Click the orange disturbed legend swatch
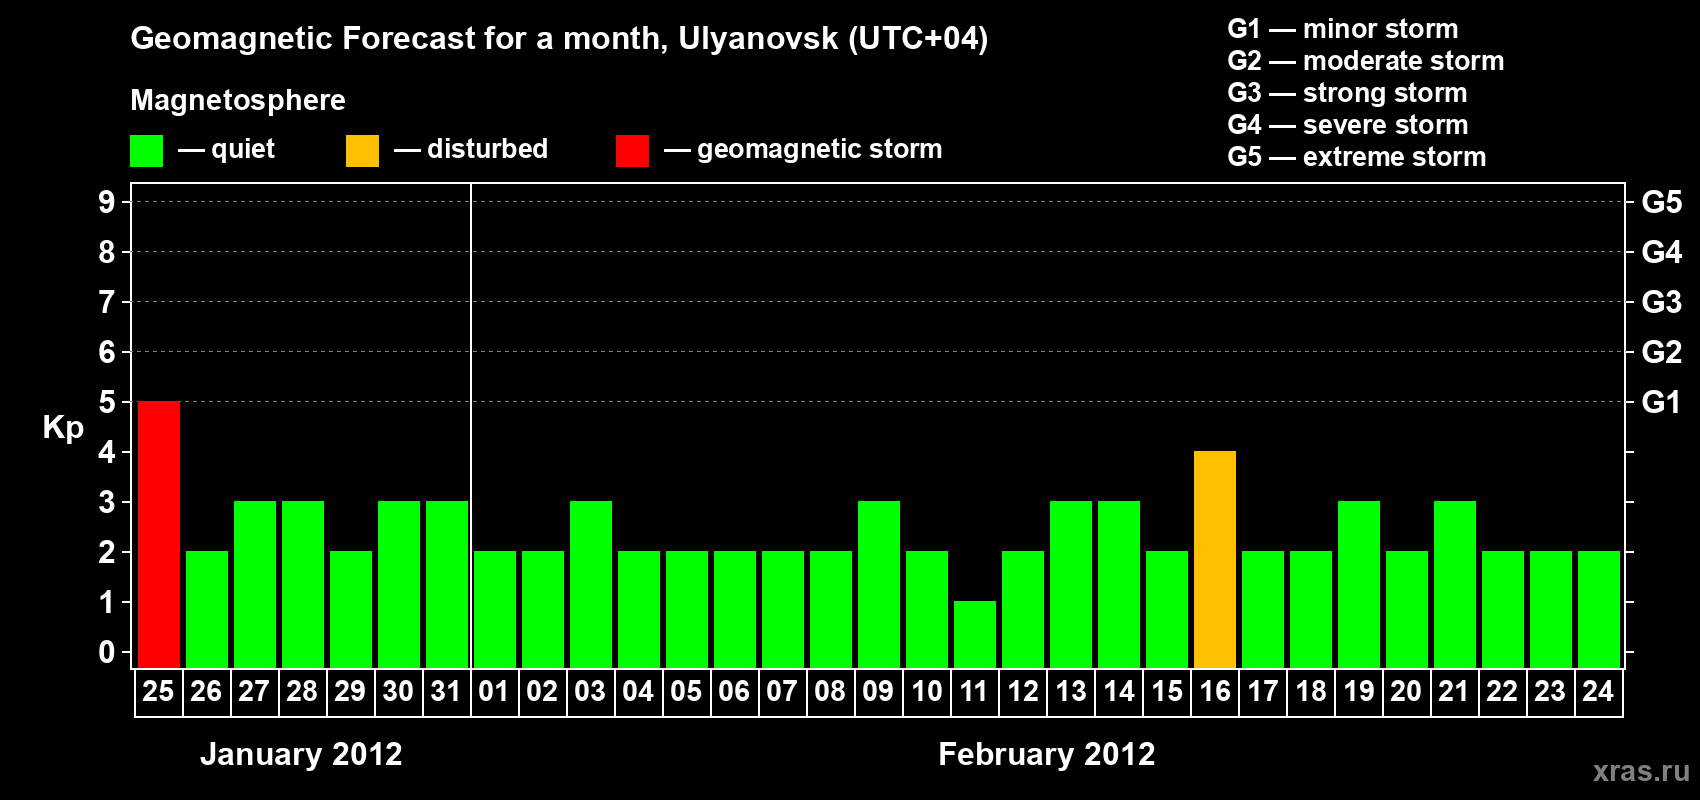The image size is (1700, 800). pyautogui.click(x=362, y=151)
